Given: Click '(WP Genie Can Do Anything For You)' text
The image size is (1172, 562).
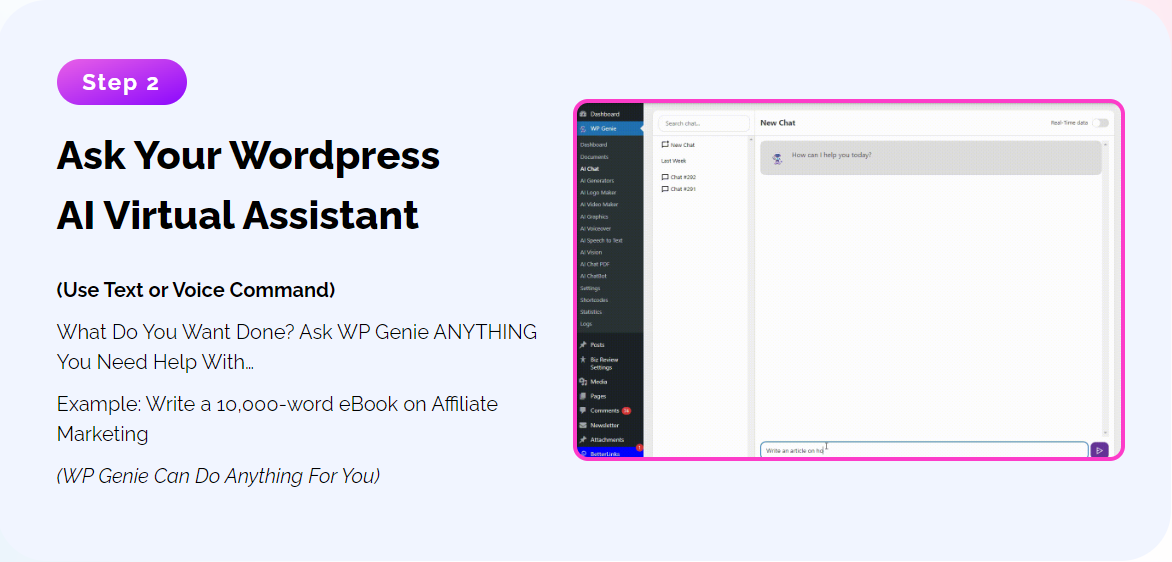Looking at the screenshot, I should [218, 476].
